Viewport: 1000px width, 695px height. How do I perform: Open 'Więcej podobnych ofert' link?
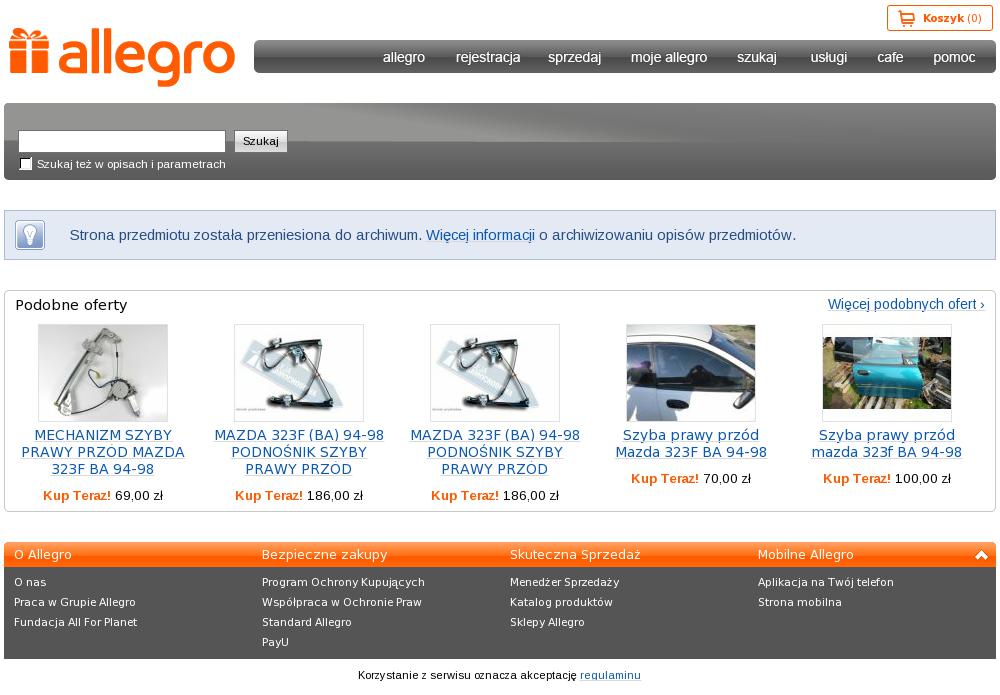(906, 304)
